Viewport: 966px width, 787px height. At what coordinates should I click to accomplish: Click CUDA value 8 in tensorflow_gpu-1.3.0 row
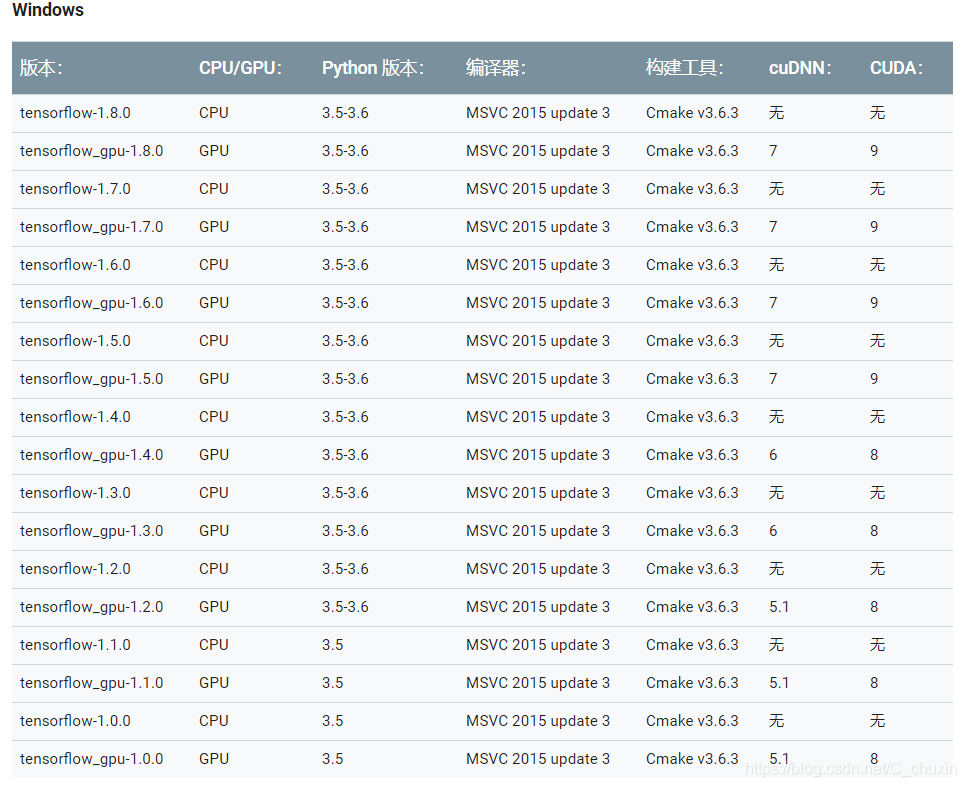click(874, 531)
